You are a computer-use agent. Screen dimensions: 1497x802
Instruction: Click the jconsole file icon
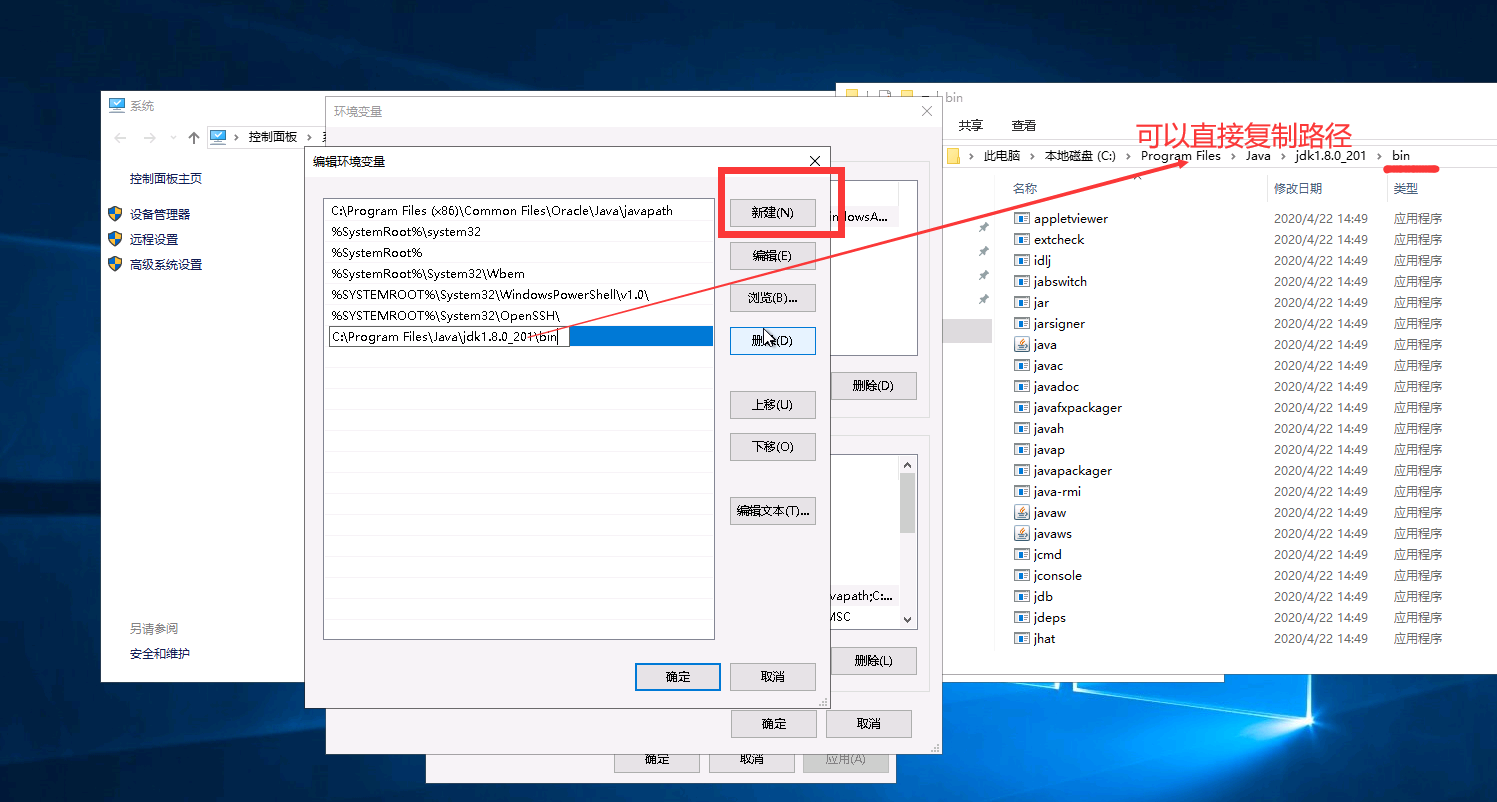point(1022,575)
